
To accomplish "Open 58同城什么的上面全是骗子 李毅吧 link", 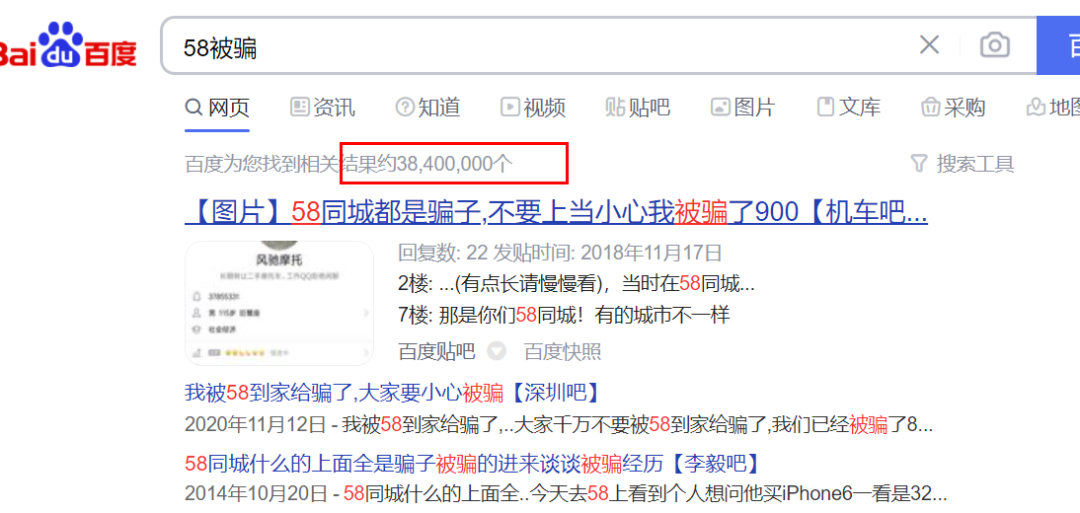I will pos(472,463).
